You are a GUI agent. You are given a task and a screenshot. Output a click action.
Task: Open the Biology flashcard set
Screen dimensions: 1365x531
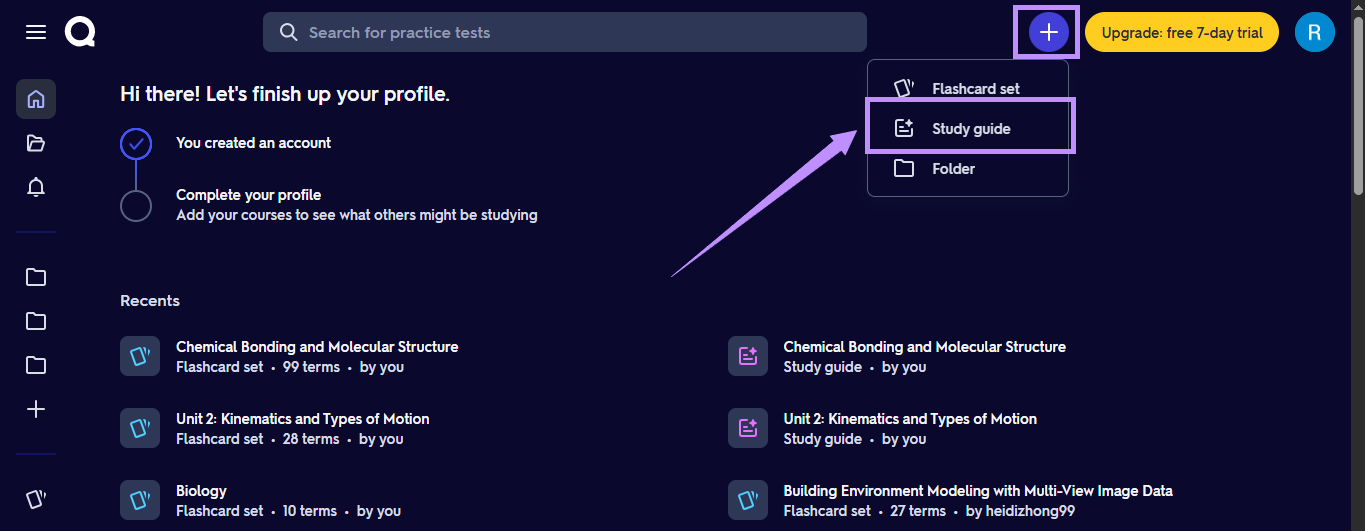point(260,500)
